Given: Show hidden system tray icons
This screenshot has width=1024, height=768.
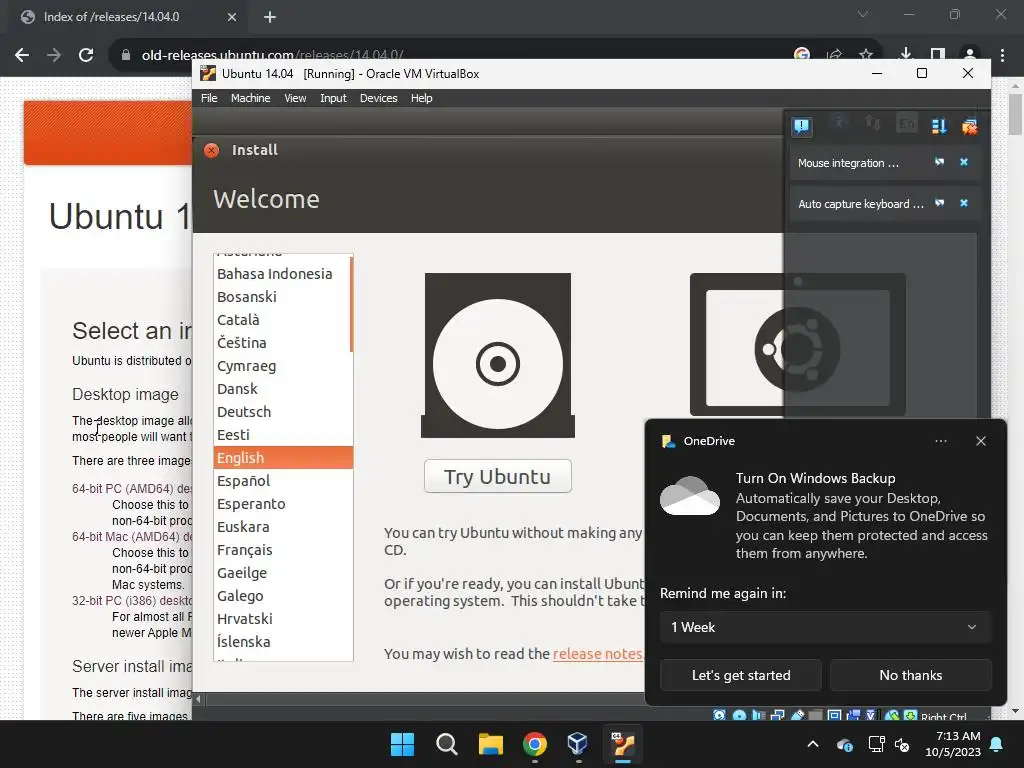Looking at the screenshot, I should tap(813, 744).
